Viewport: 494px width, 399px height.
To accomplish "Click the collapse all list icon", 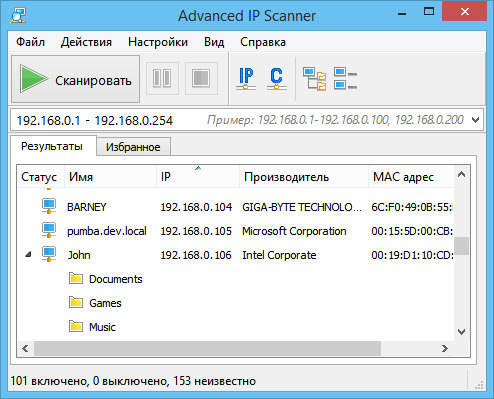I will coord(346,79).
